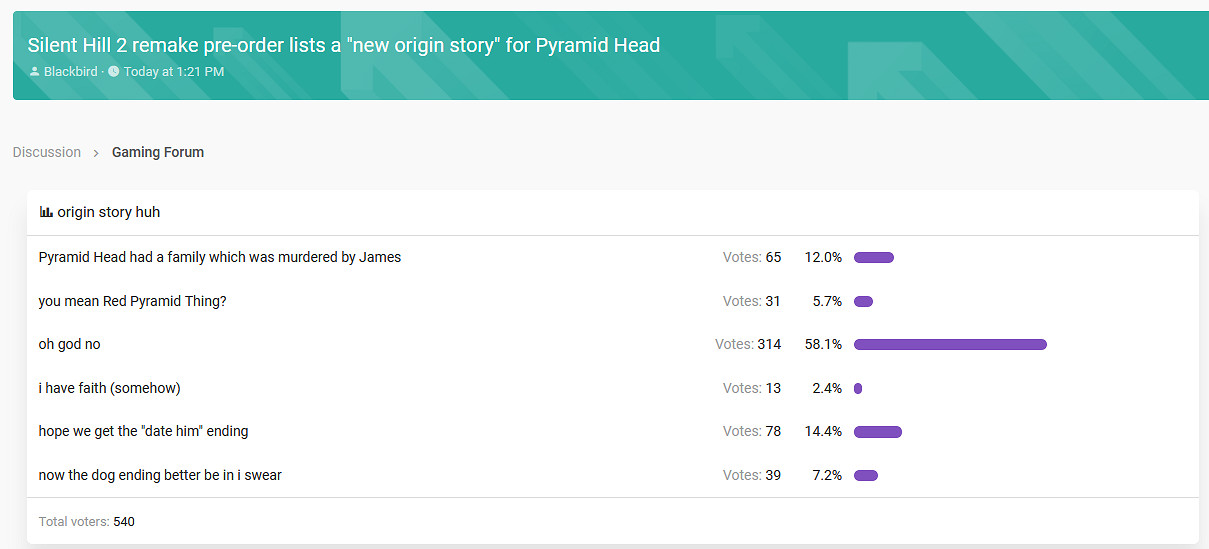Click the breadcrumb chevron after Discussion
The image size is (1209, 549).
[96, 153]
